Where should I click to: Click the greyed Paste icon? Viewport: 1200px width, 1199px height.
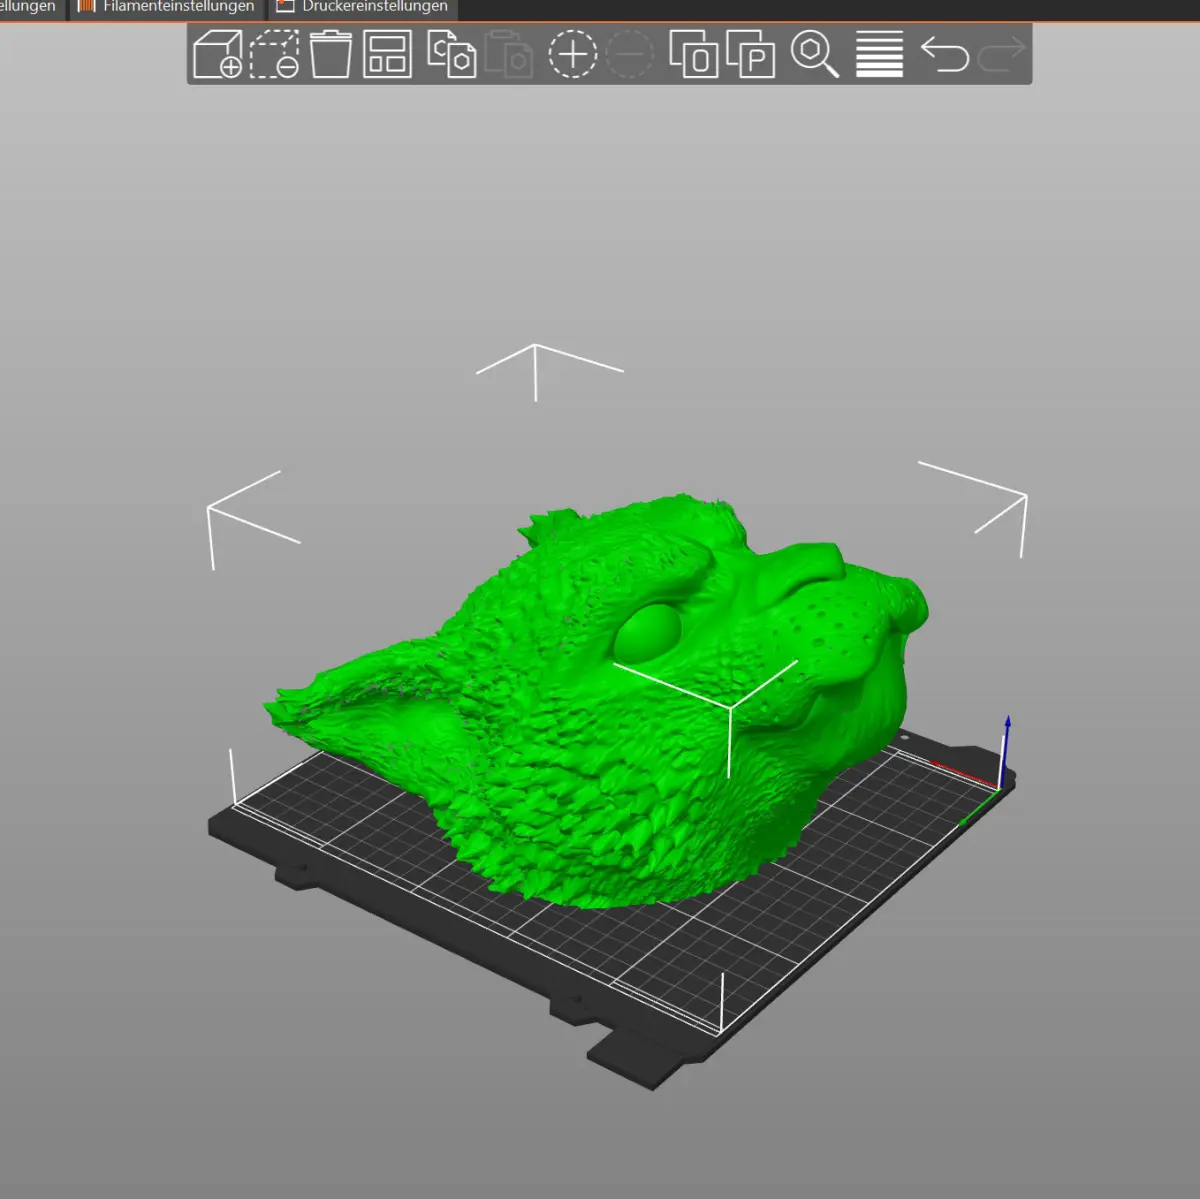click(508, 54)
